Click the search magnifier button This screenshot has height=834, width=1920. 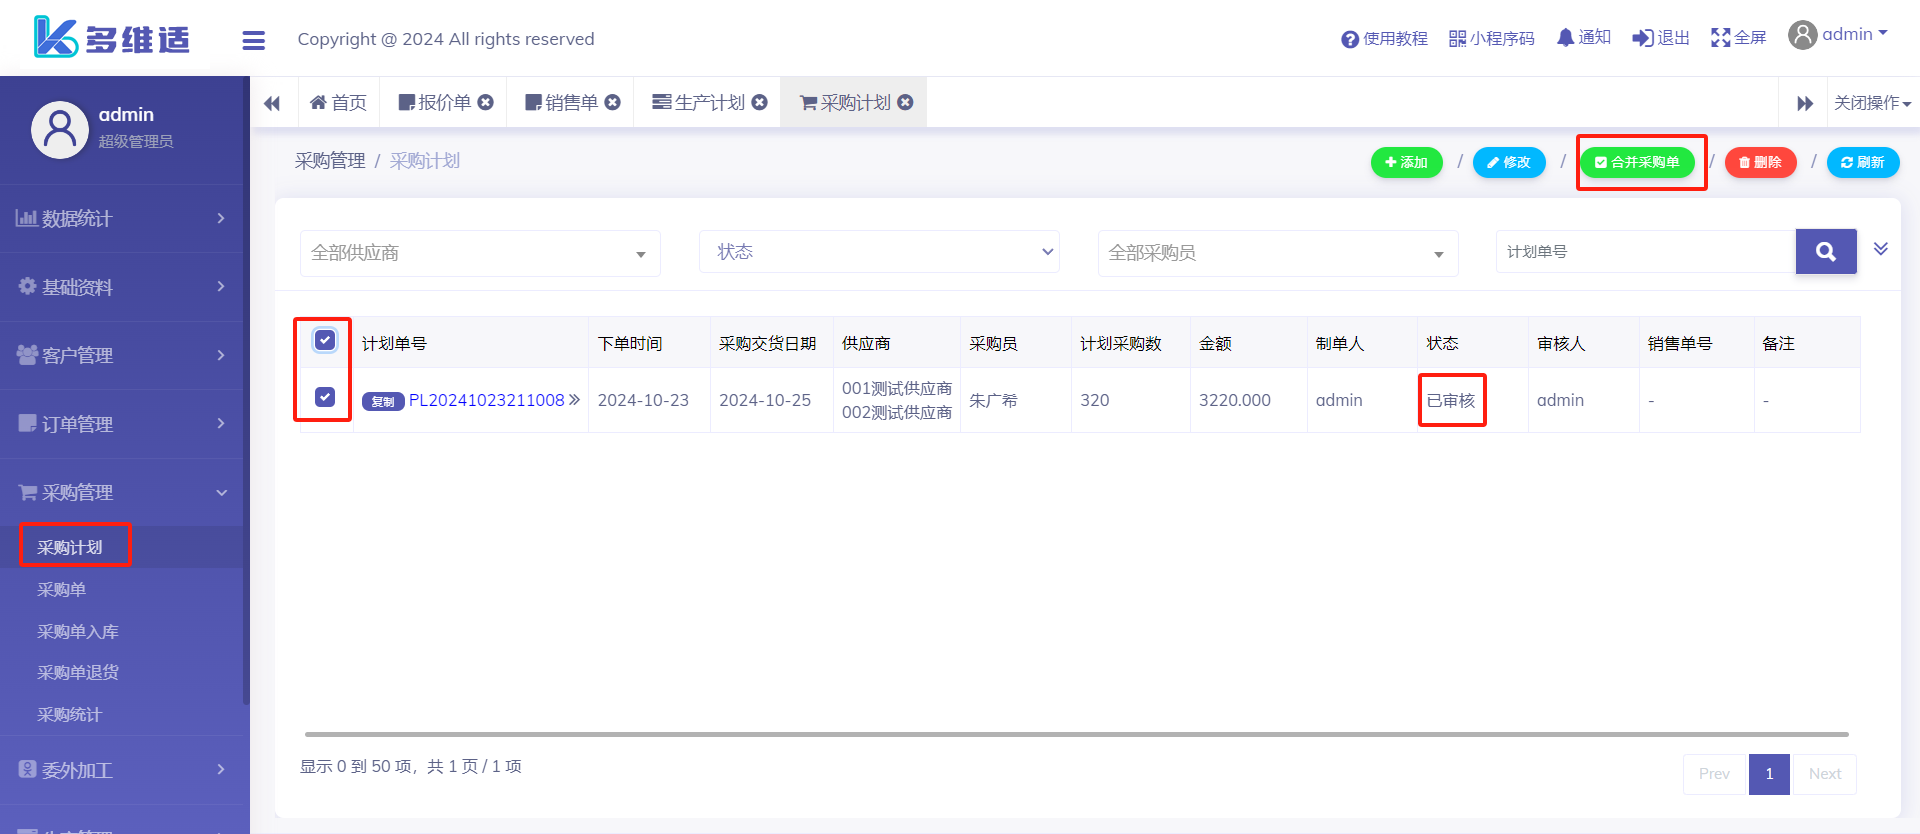pos(1825,252)
